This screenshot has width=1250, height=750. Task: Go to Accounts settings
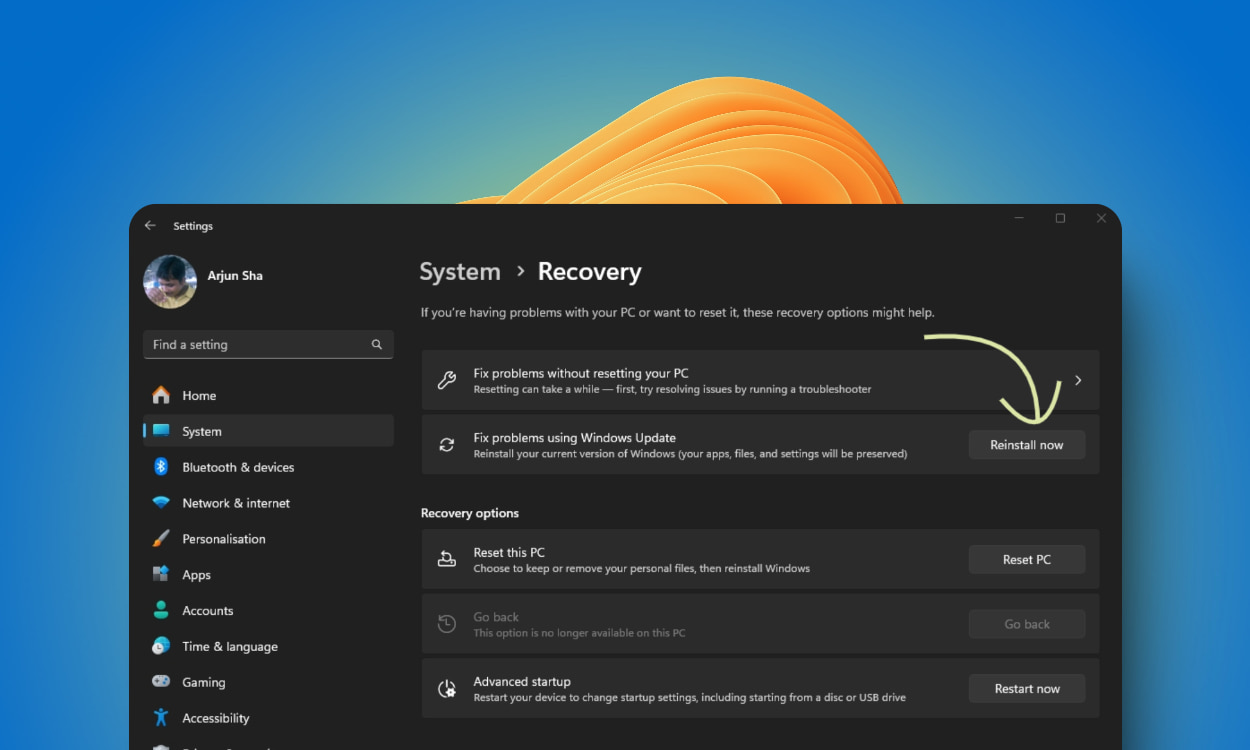pos(268,610)
